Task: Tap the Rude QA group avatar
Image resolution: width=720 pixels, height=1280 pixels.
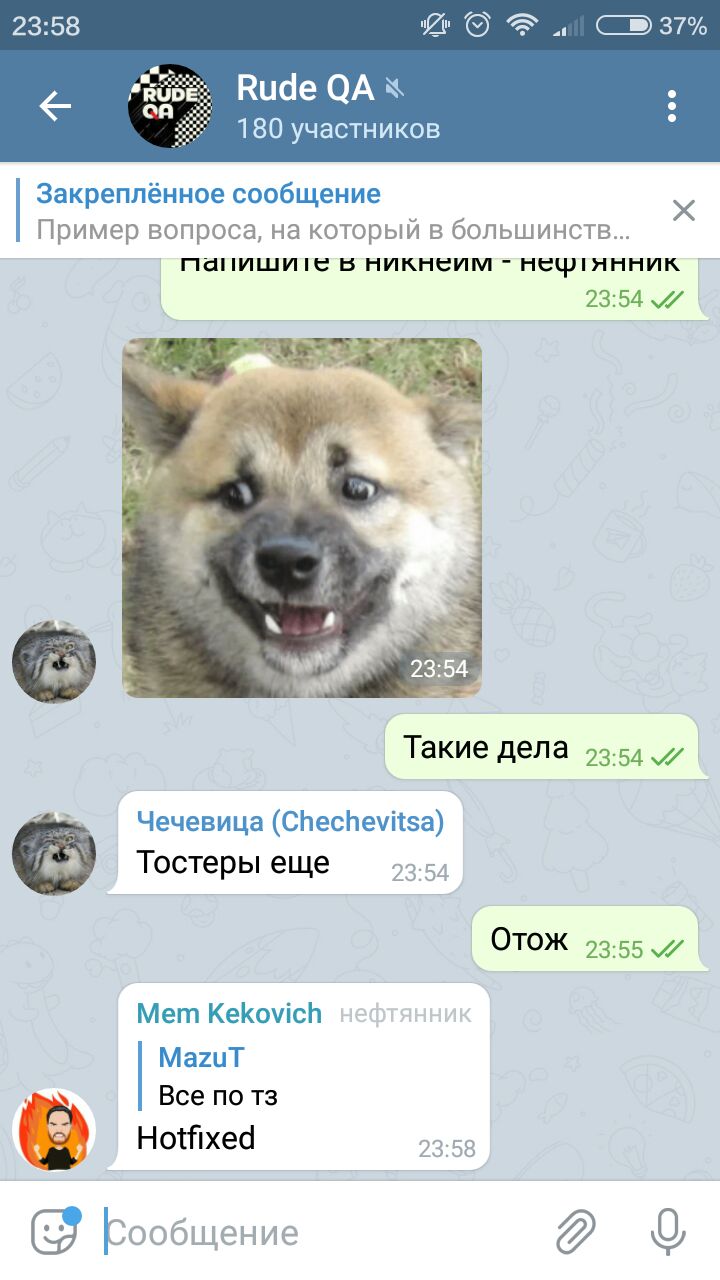Action: [x=170, y=106]
